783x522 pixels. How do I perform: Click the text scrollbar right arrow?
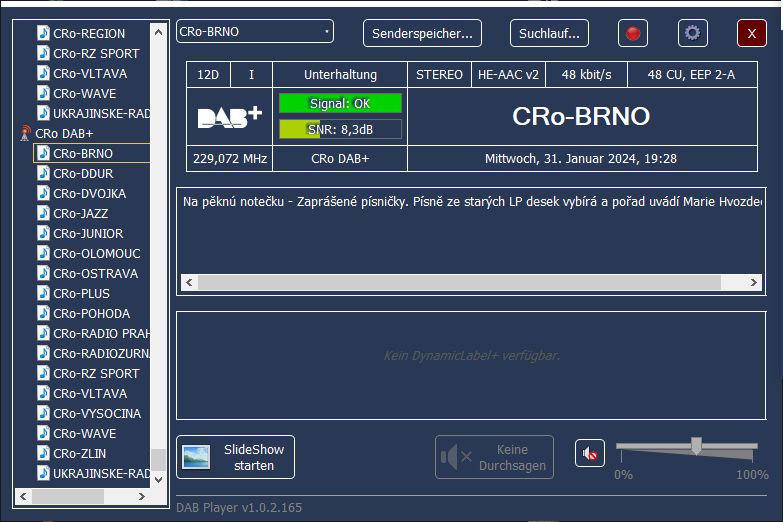click(x=758, y=283)
